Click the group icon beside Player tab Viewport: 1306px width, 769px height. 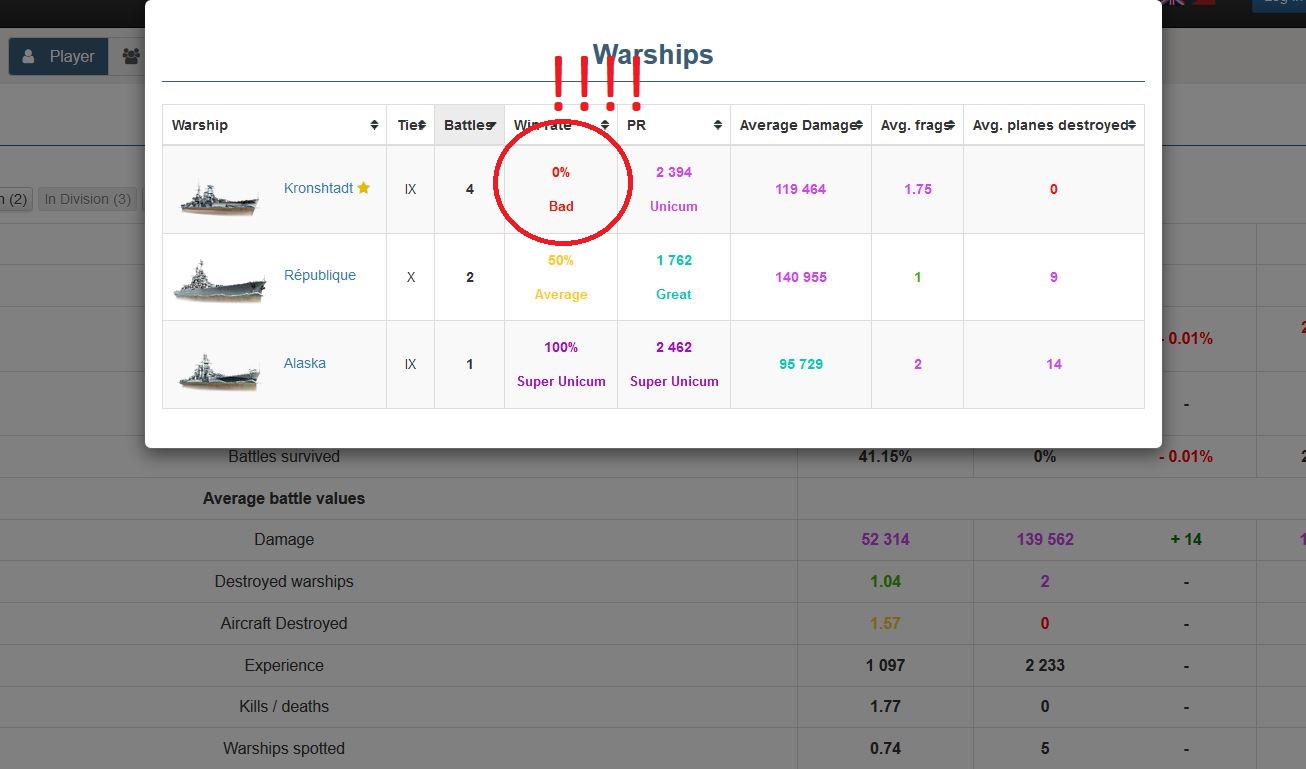pos(131,56)
